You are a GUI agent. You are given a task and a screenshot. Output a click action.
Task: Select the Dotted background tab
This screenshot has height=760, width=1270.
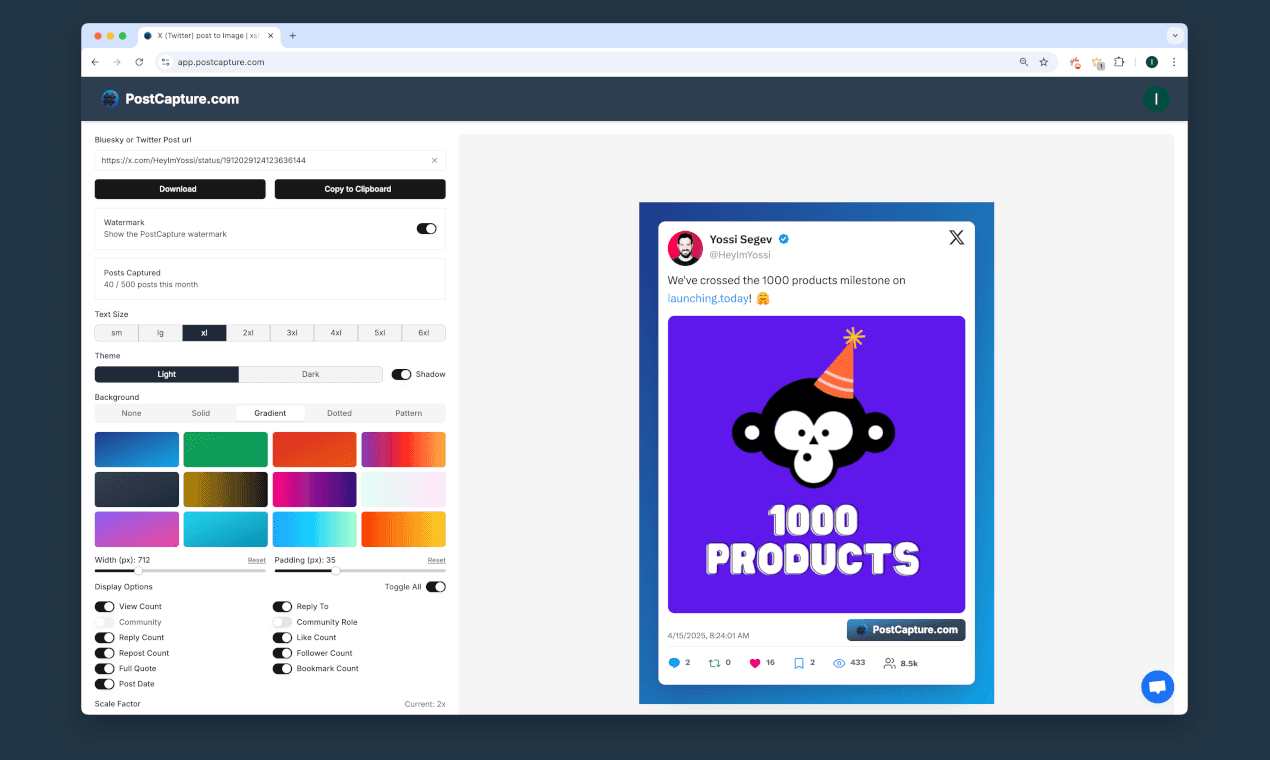(x=339, y=413)
